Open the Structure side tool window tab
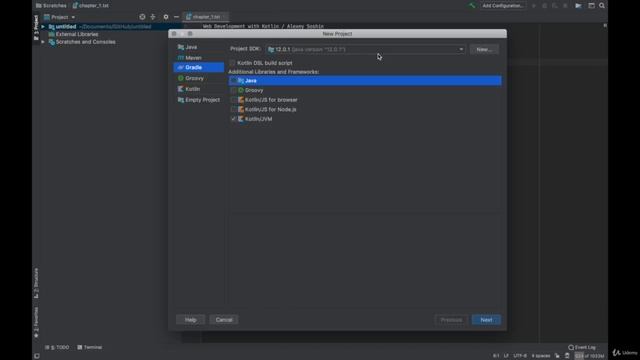 36,283
